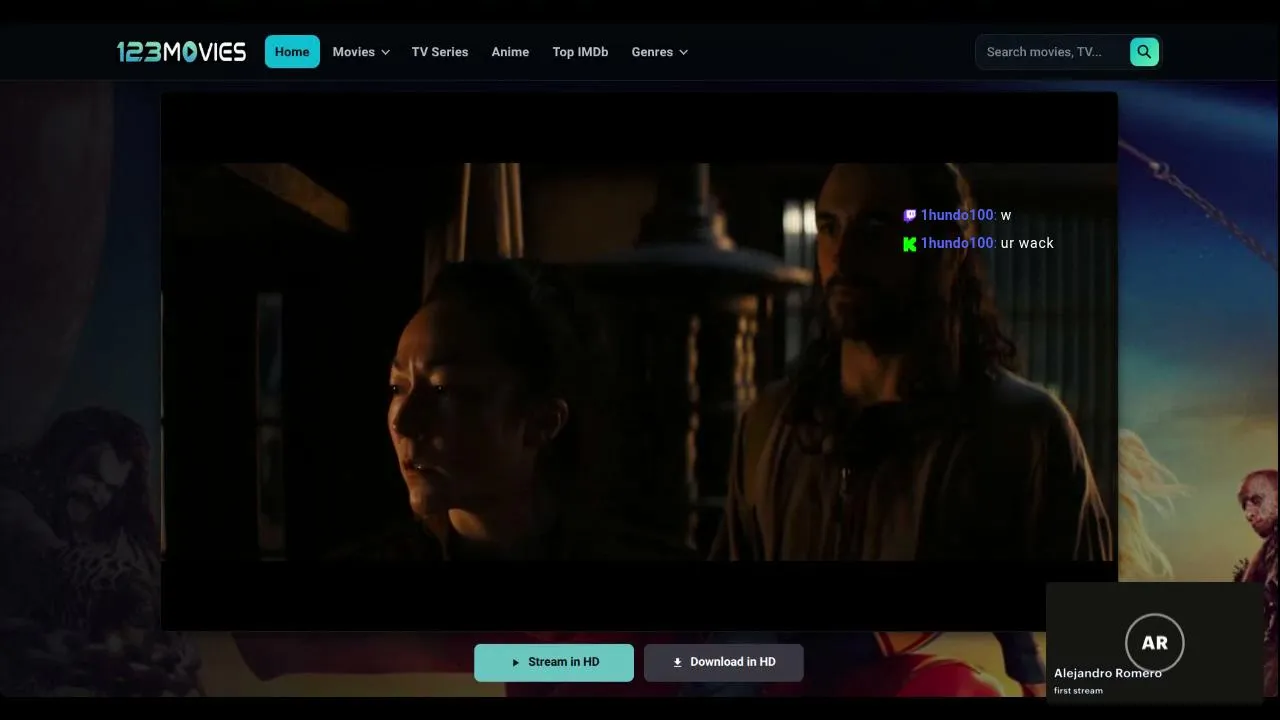The image size is (1280, 720).
Task: Expand the Movies dropdown menu
Action: coord(361,52)
